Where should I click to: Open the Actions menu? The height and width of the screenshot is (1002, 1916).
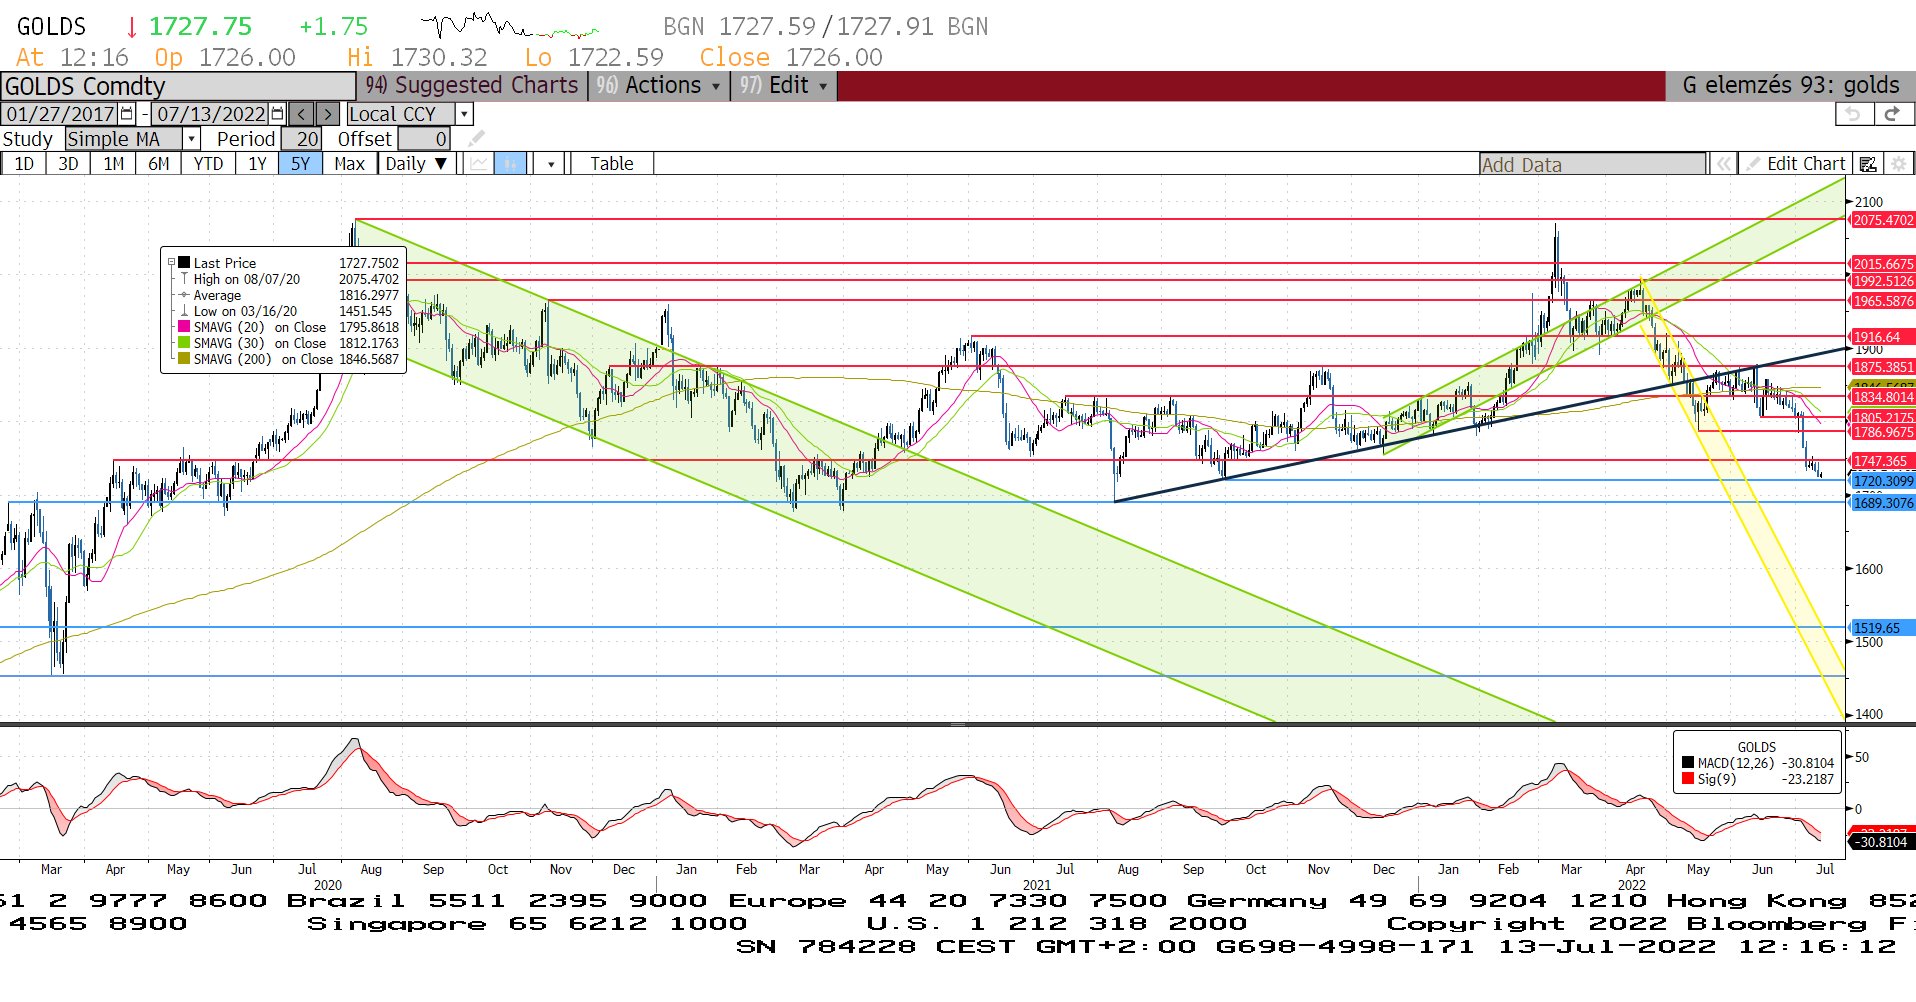click(x=659, y=86)
